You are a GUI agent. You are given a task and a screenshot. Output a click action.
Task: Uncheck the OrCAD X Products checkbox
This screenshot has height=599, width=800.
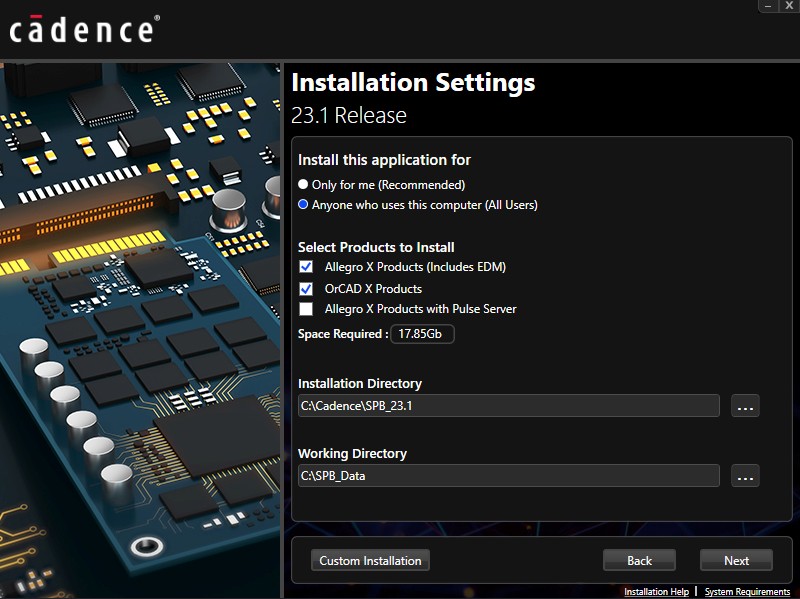306,289
